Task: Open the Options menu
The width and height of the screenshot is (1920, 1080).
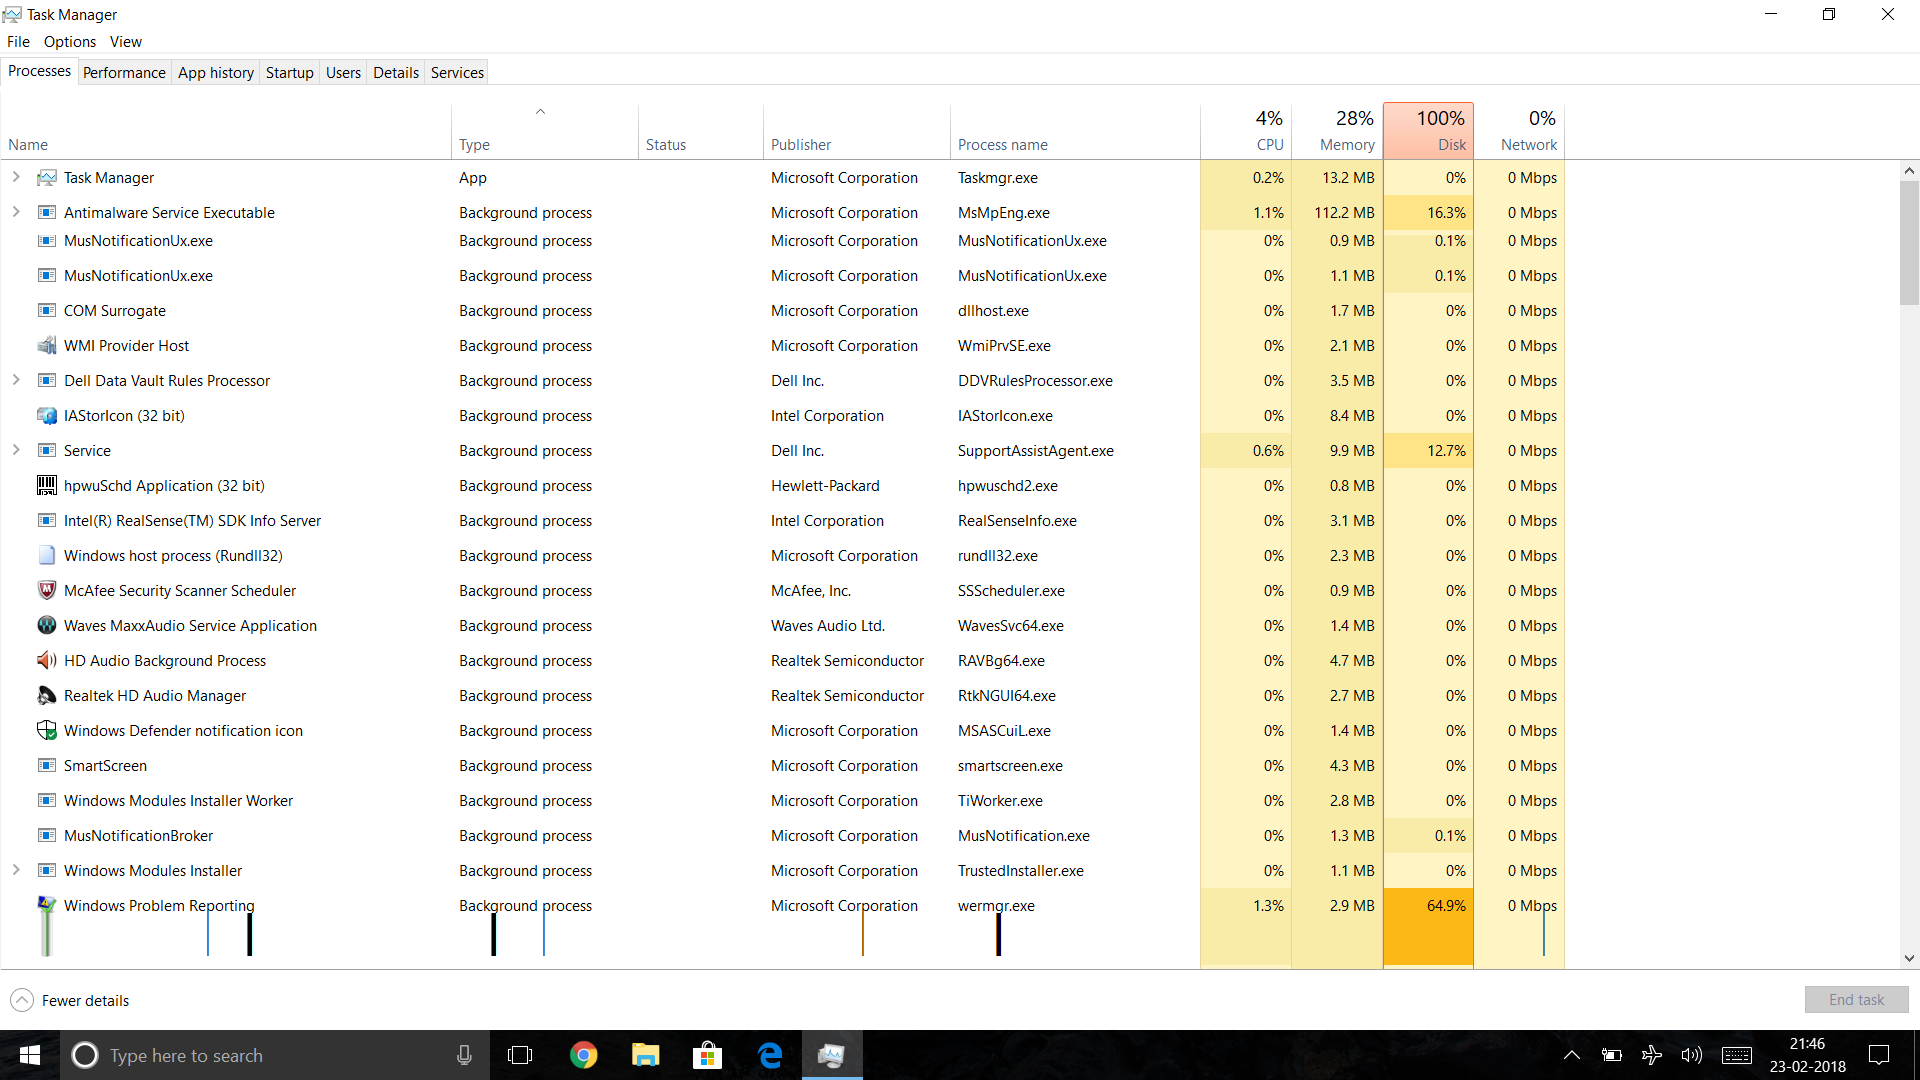Action: (70, 41)
